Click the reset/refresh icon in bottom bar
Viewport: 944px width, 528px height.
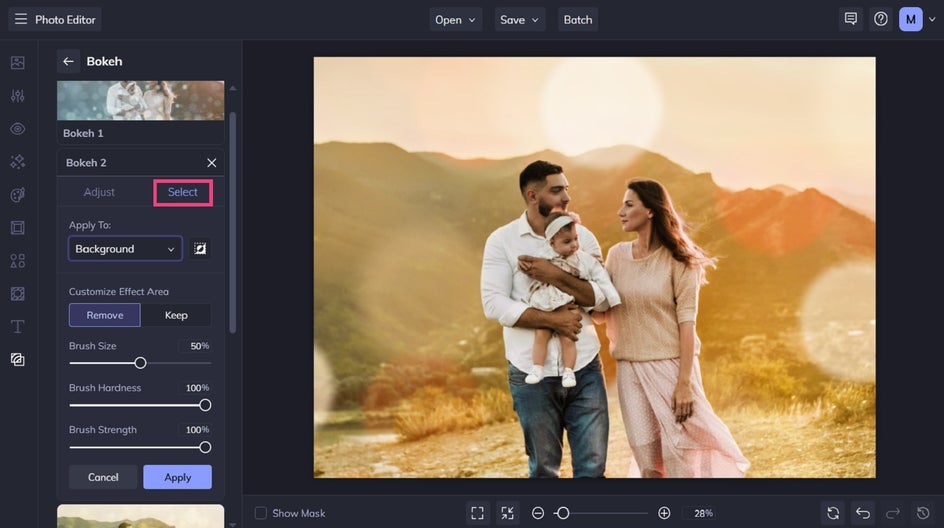[x=833, y=513]
